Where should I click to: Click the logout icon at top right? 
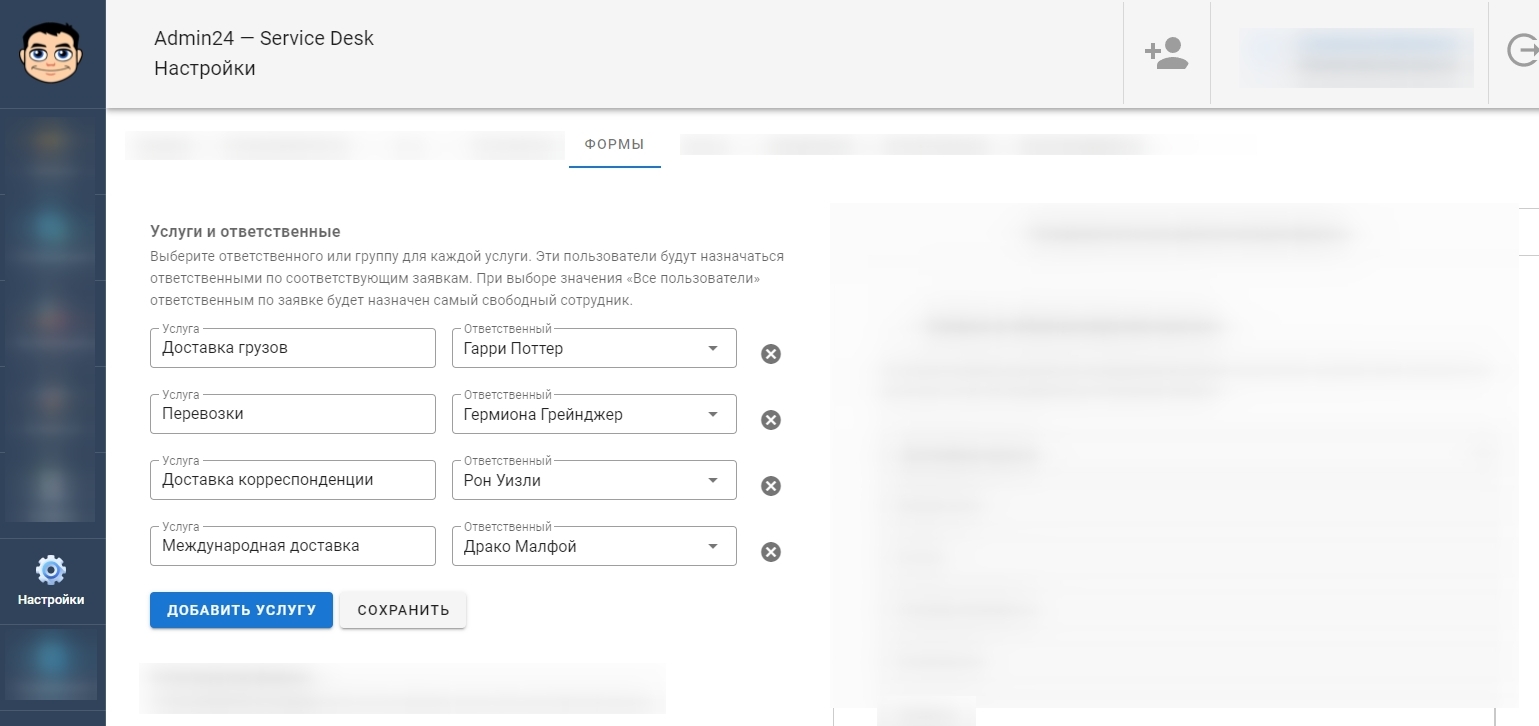1522,50
